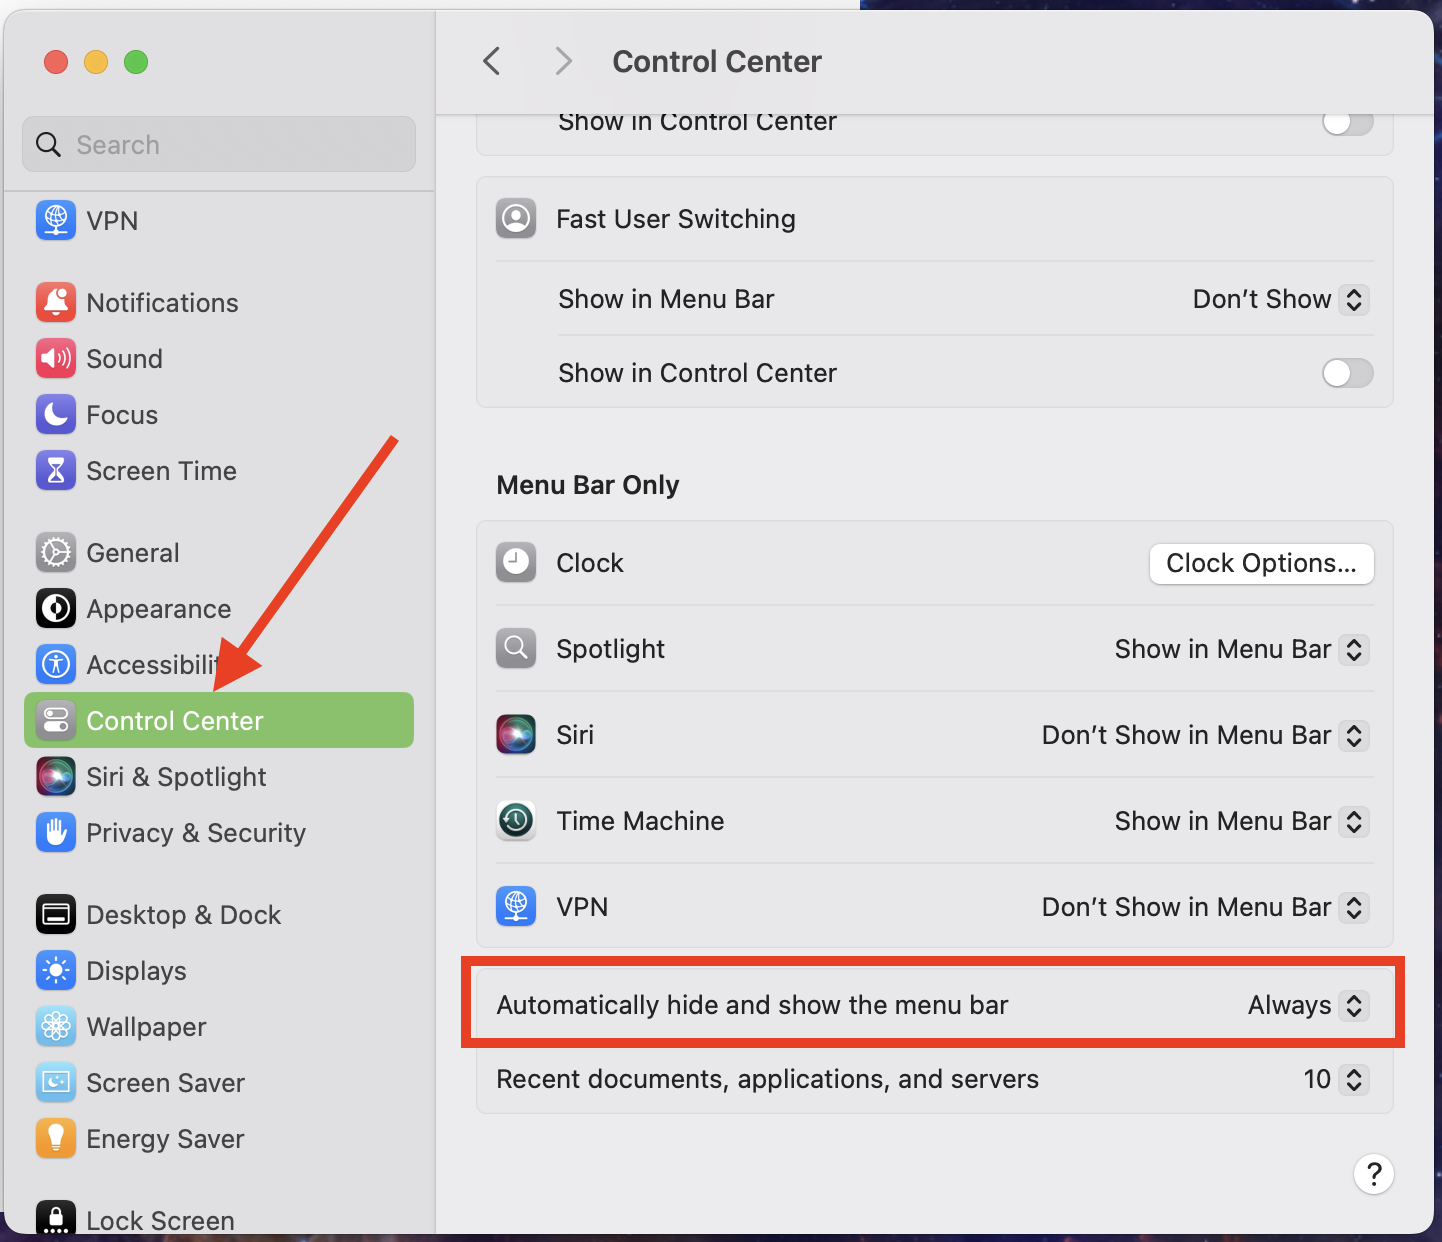Screen dimensions: 1442x1242
Task: Click the Energy Saver bulb icon
Action: click(x=56, y=1138)
